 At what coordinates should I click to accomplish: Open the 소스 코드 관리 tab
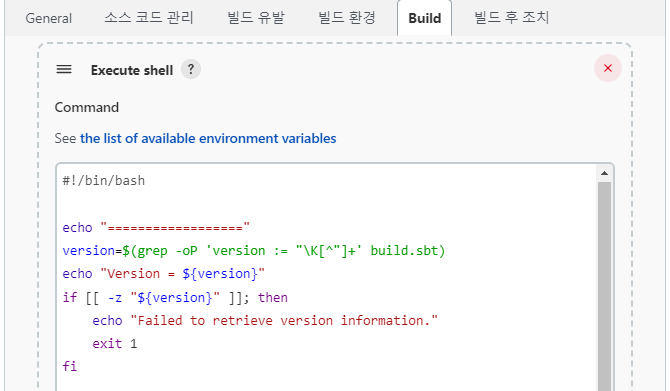(x=149, y=18)
